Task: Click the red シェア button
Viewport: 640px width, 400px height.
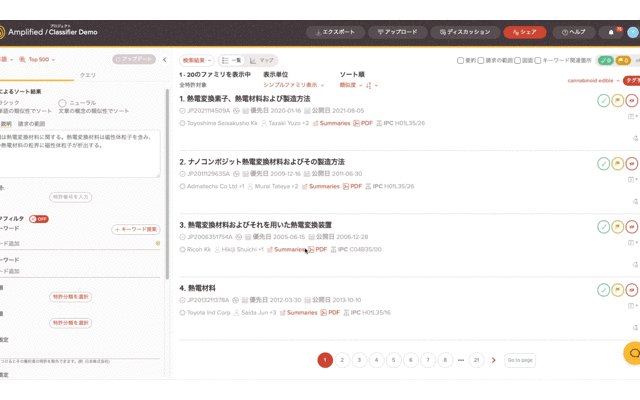Action: (525, 32)
